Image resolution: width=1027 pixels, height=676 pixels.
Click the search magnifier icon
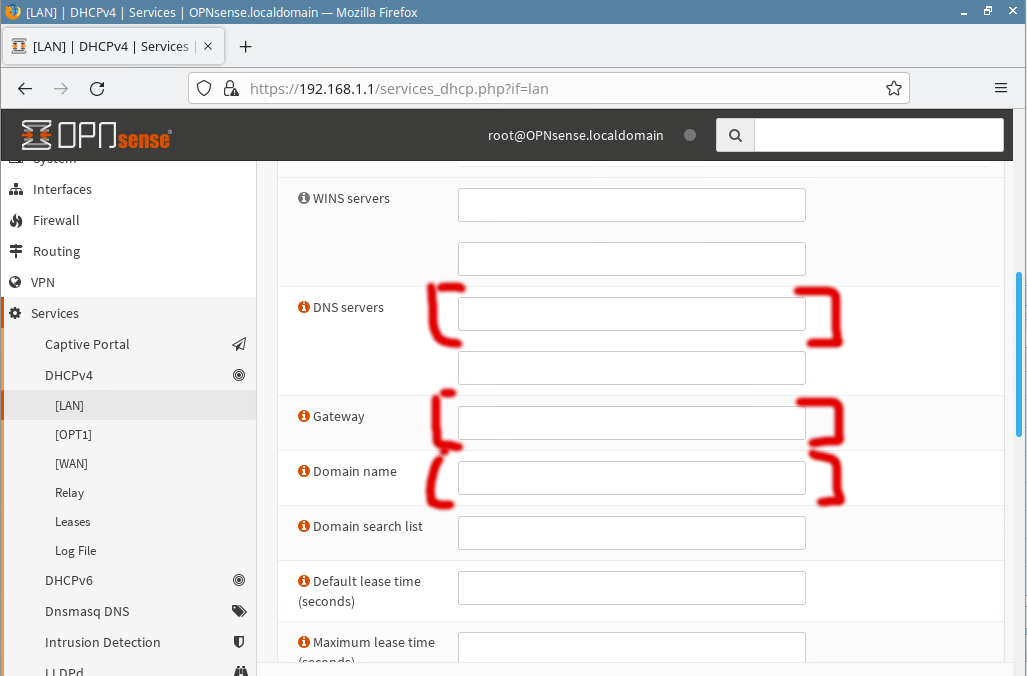tap(735, 135)
